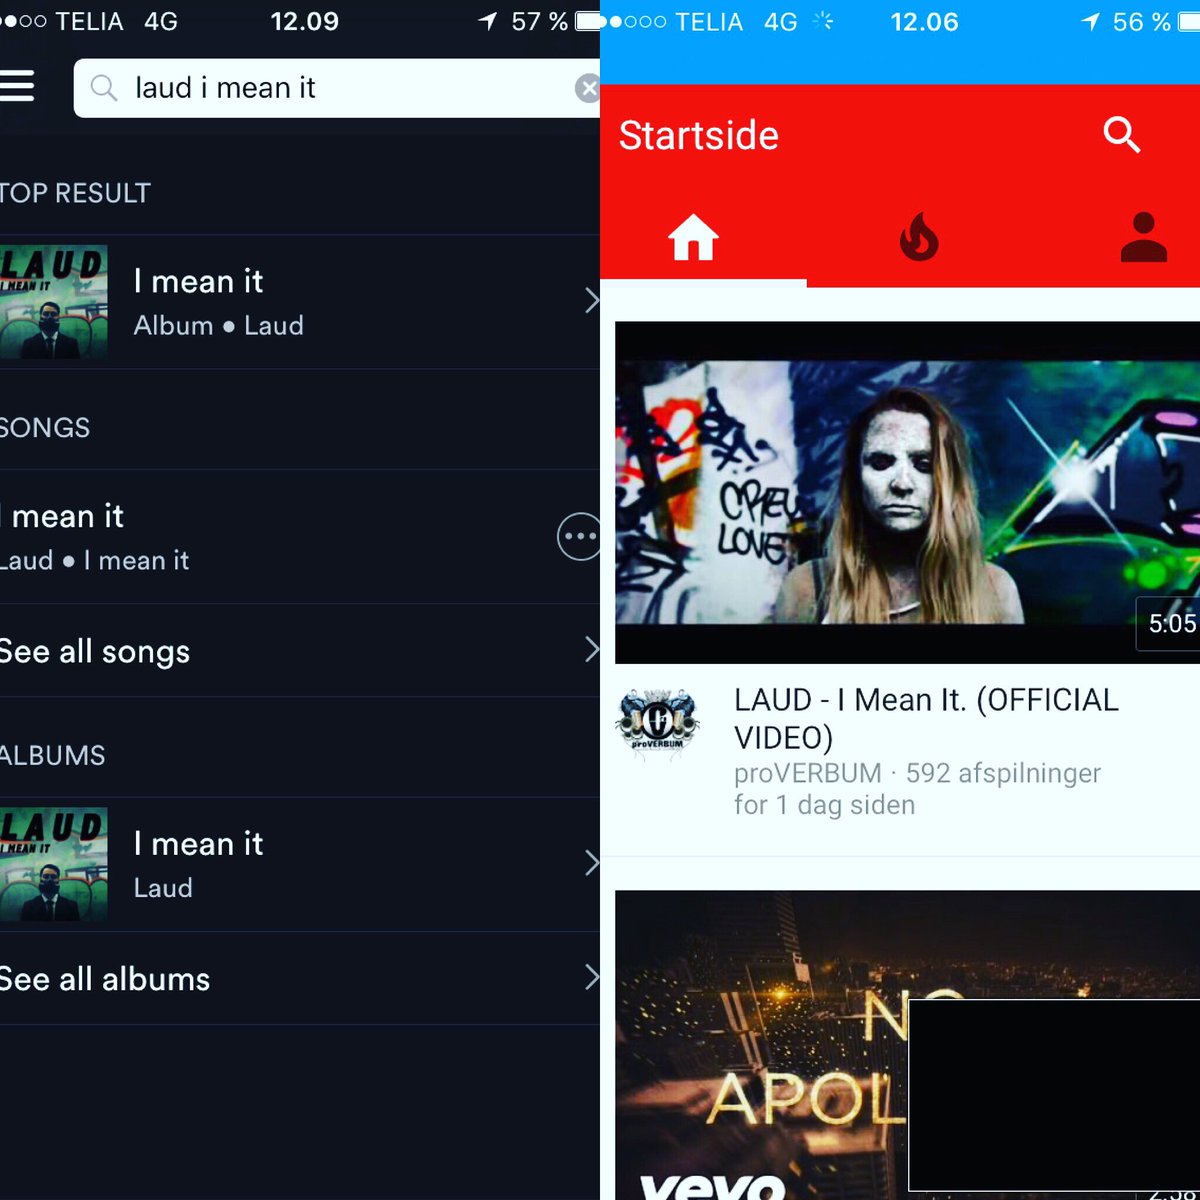Tap the 12.09 clock in left status bar
The width and height of the screenshot is (1200, 1200).
tap(304, 21)
